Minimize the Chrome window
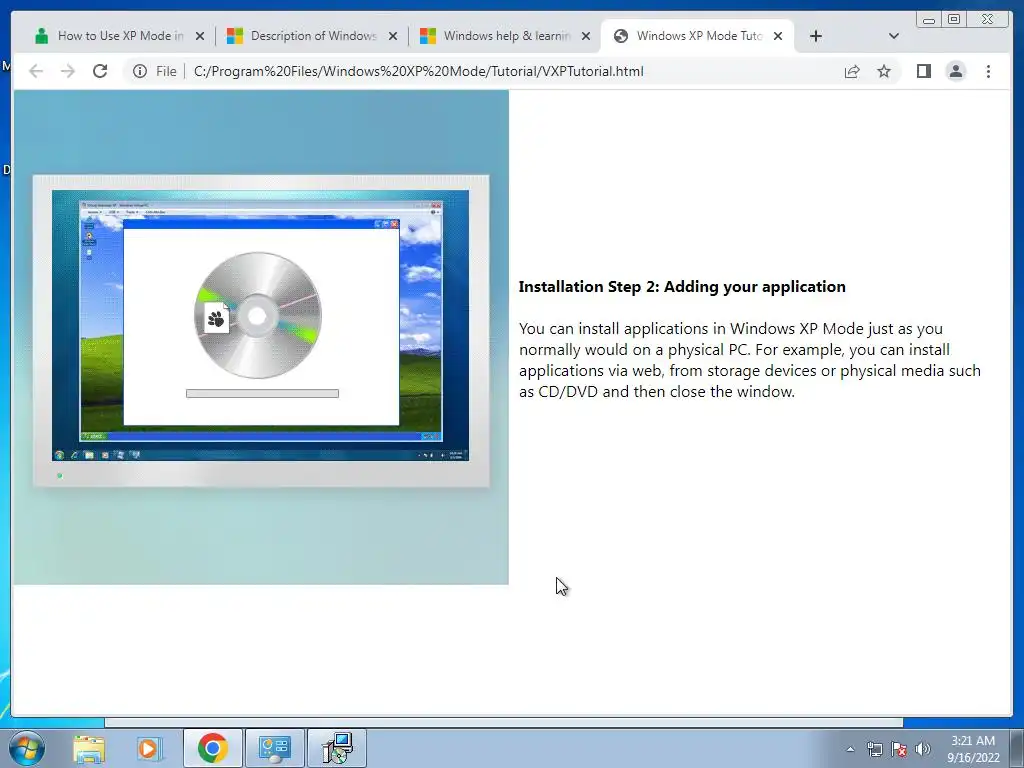 [929, 20]
